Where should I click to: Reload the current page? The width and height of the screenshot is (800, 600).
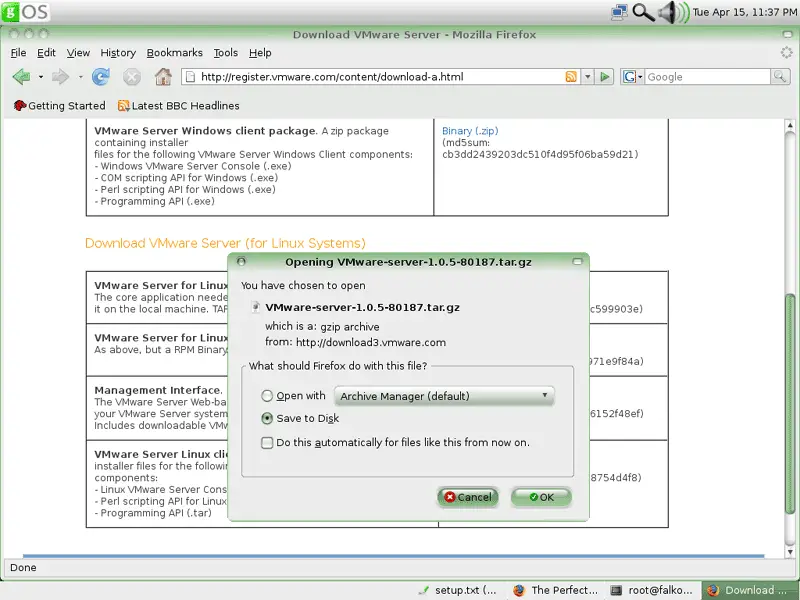(101, 77)
